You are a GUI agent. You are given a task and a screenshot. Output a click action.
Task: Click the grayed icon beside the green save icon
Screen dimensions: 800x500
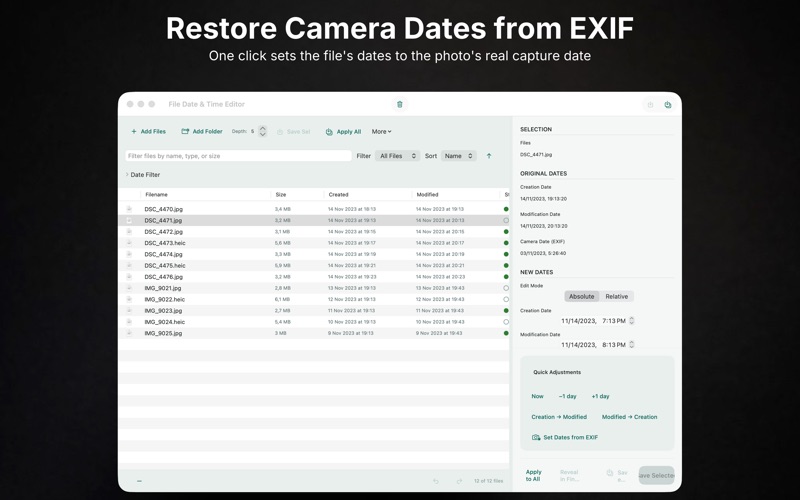pyautogui.click(x=650, y=105)
